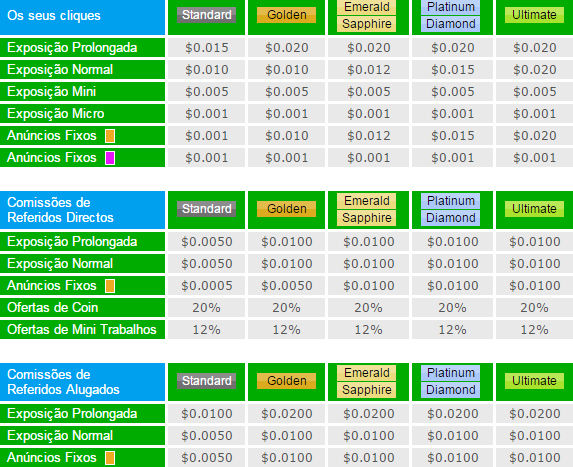
Task: Select Emerald badge in Referidos Alugados header
Action: coord(367,373)
